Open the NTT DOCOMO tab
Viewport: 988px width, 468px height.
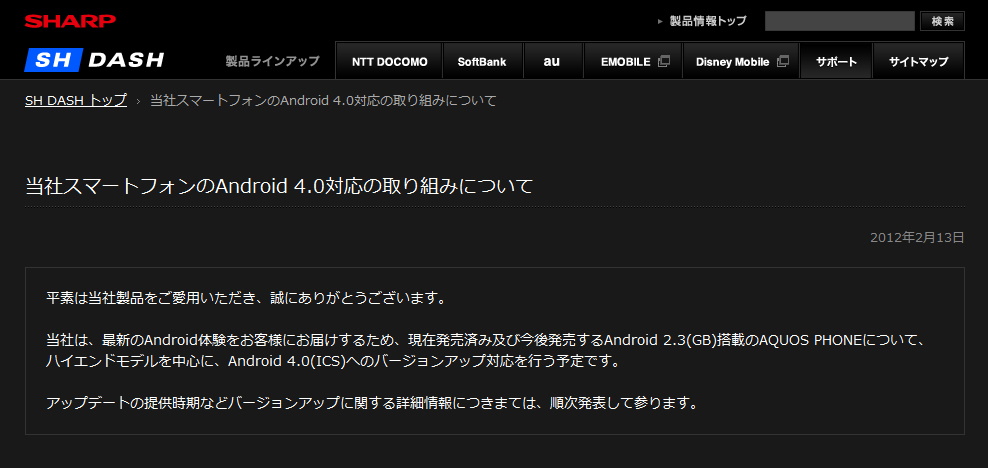click(389, 61)
